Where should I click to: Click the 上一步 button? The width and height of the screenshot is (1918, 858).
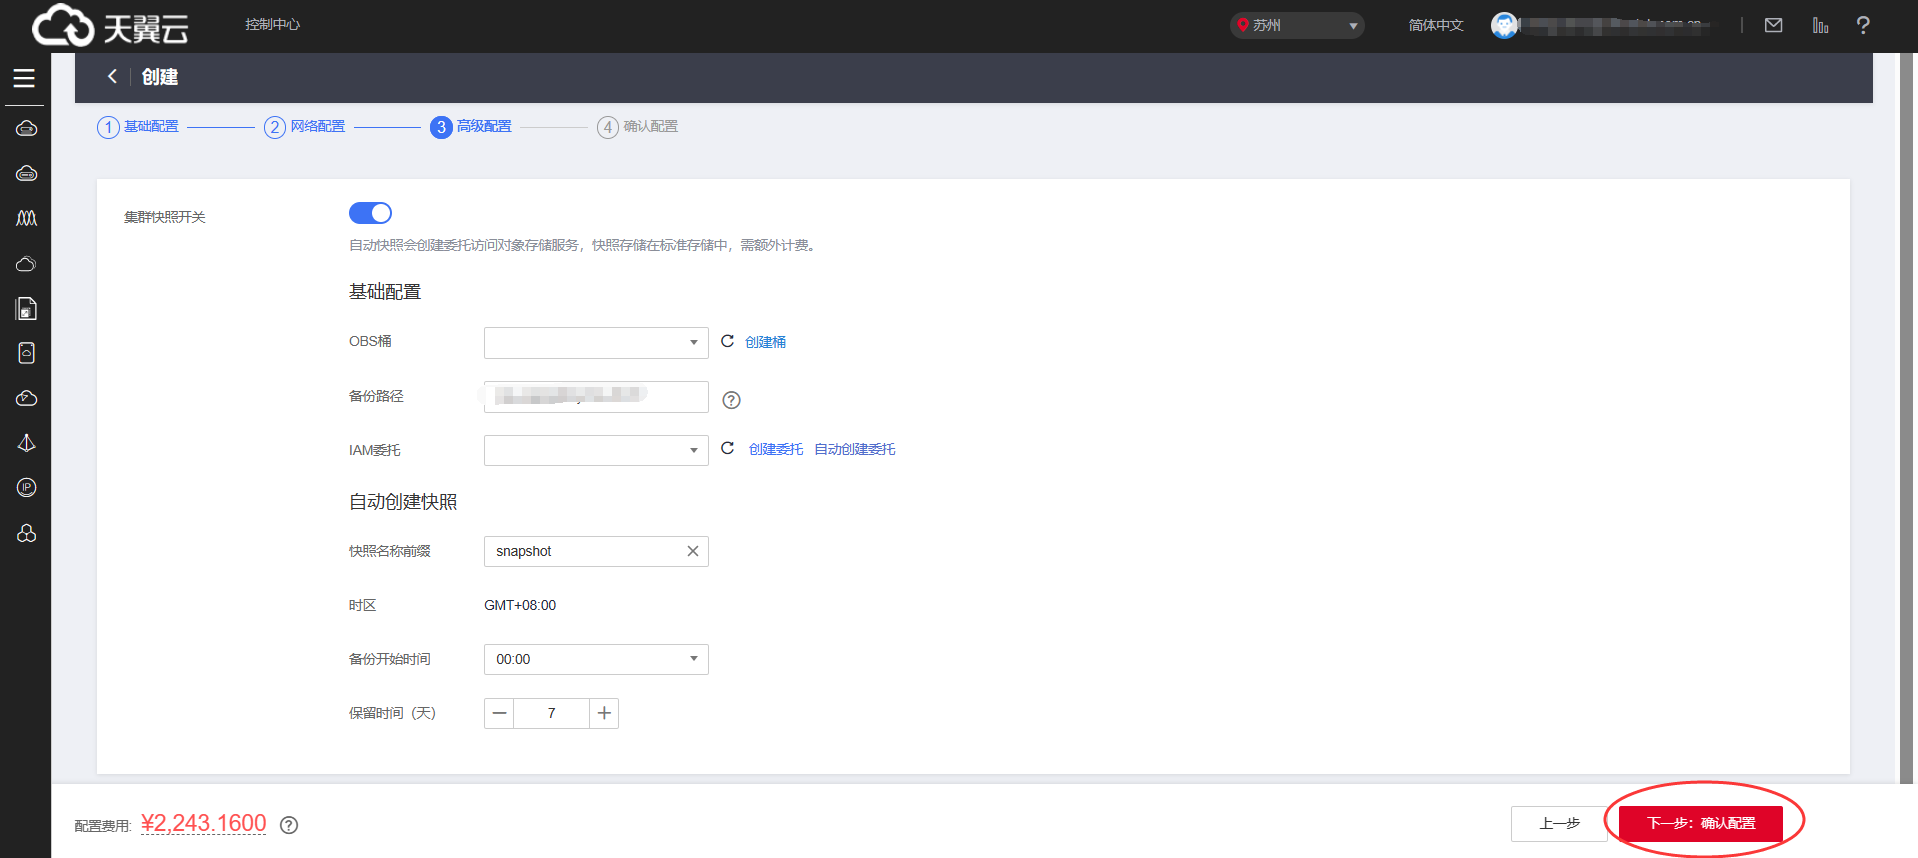pyautogui.click(x=1559, y=823)
